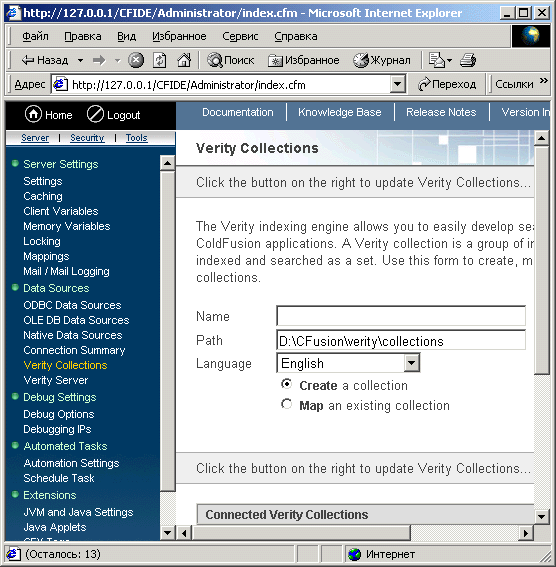Open the Back button history dropdown arrow

[x=80, y=60]
